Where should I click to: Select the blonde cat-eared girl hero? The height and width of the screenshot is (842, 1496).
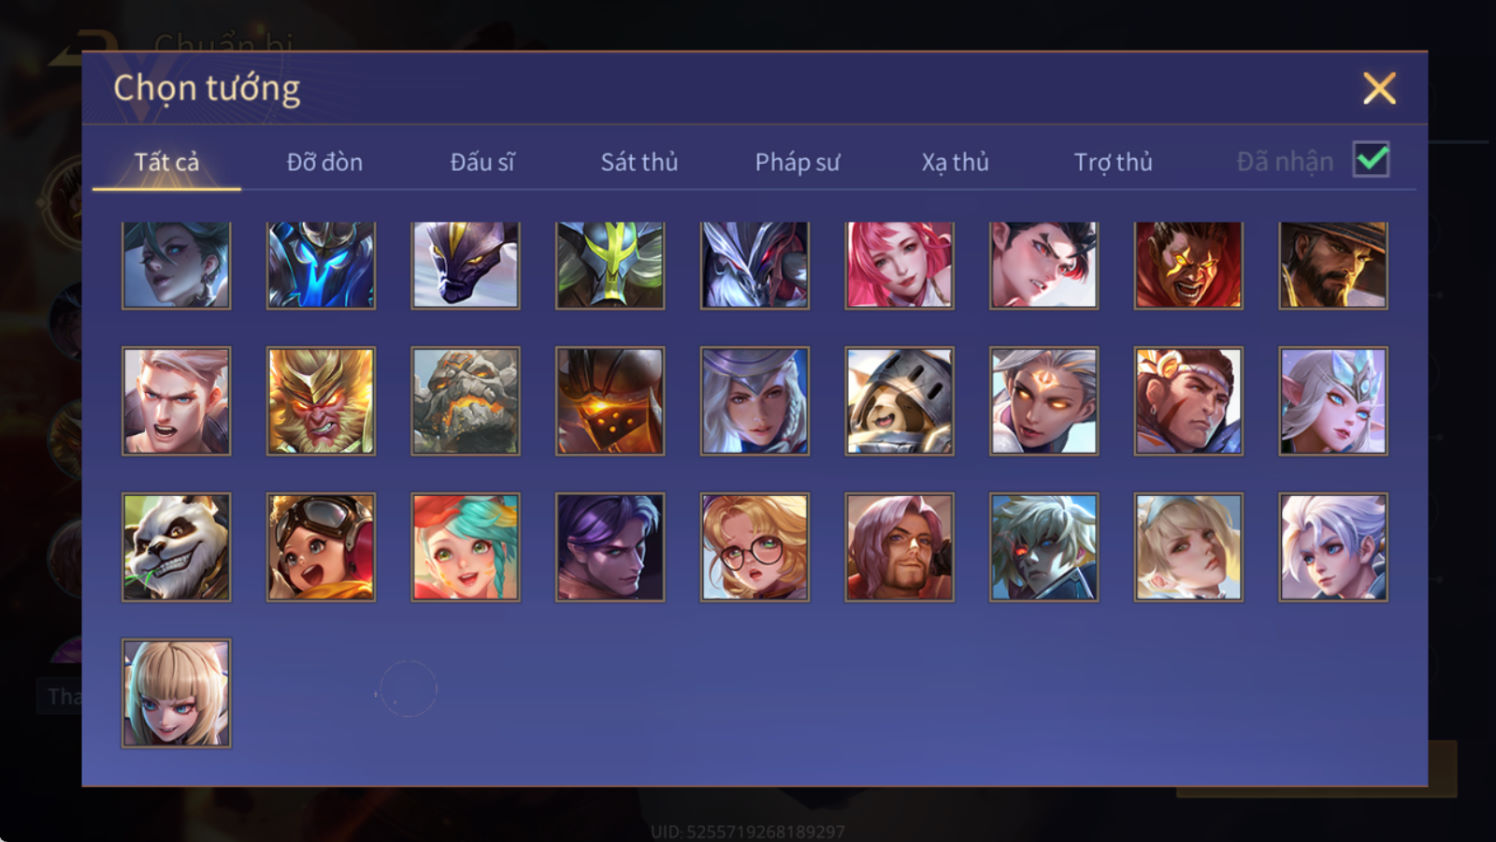(x=176, y=693)
